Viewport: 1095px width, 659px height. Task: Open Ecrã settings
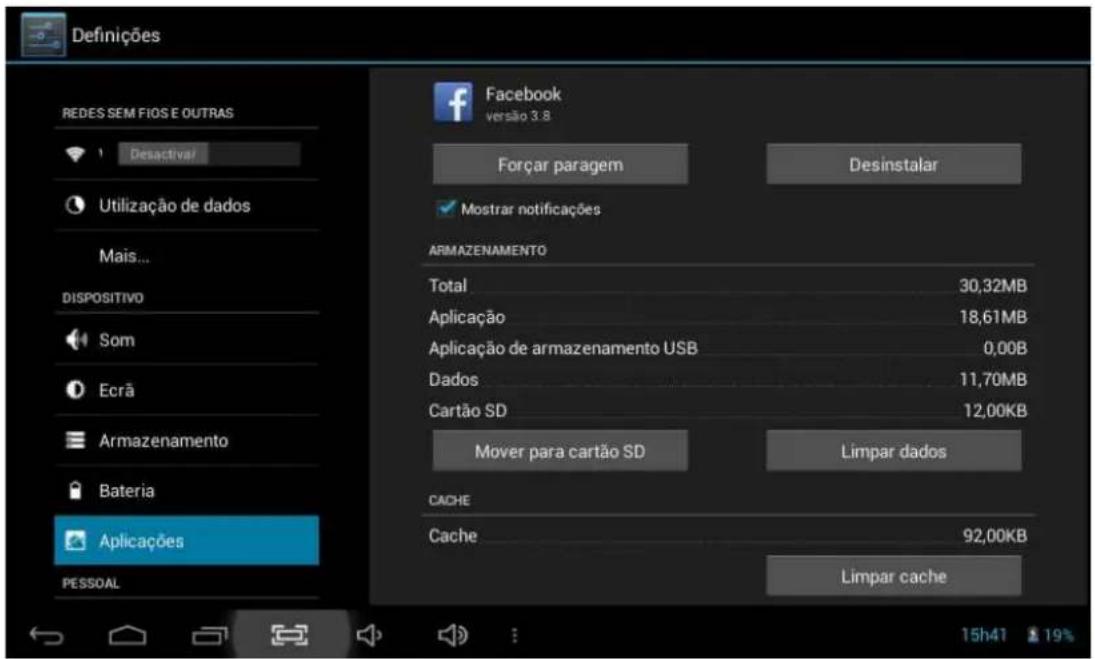(x=186, y=390)
